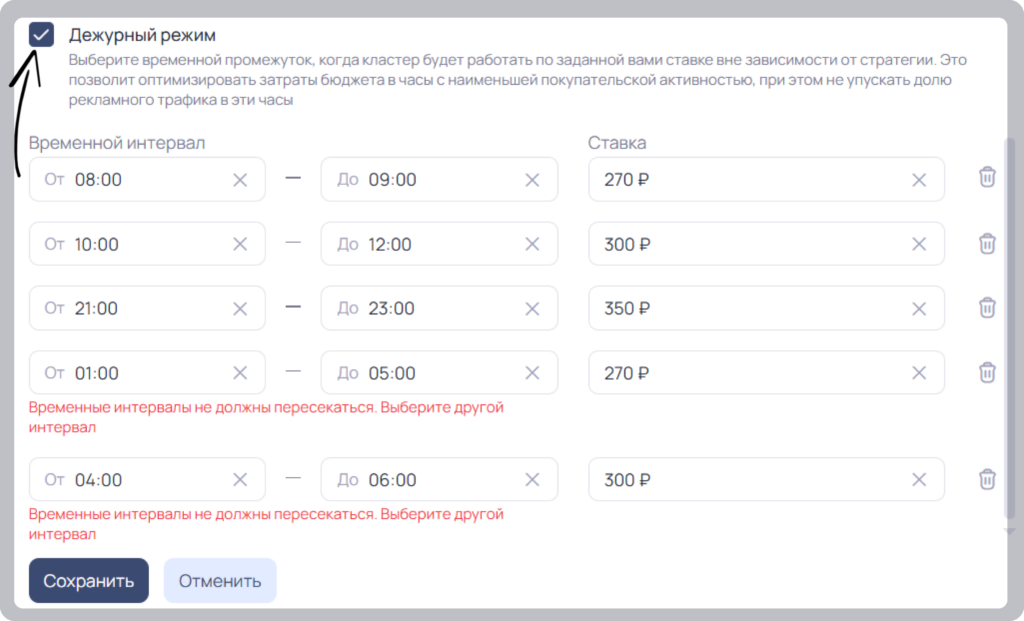Image resolution: width=1024 pixels, height=621 pixels.
Task: Delete the 08:00–09:00 interval row
Action: [987, 177]
